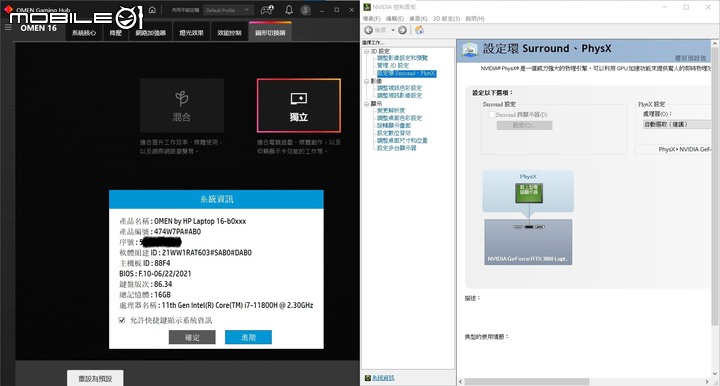Open the OMEN notifications bell
The height and width of the screenshot is (386, 720).
tap(289, 10)
